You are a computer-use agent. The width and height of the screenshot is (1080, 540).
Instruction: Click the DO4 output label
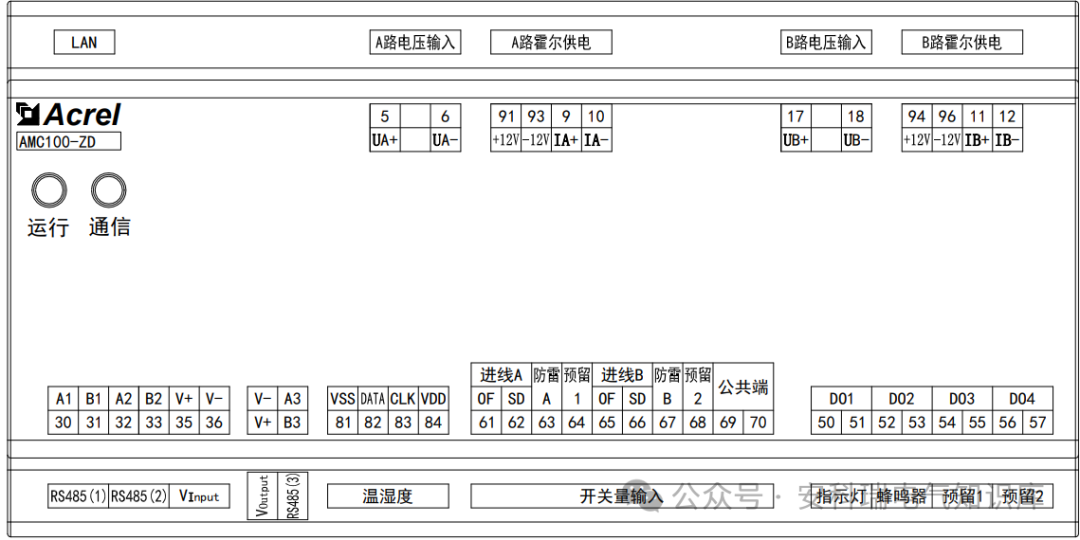(1023, 398)
